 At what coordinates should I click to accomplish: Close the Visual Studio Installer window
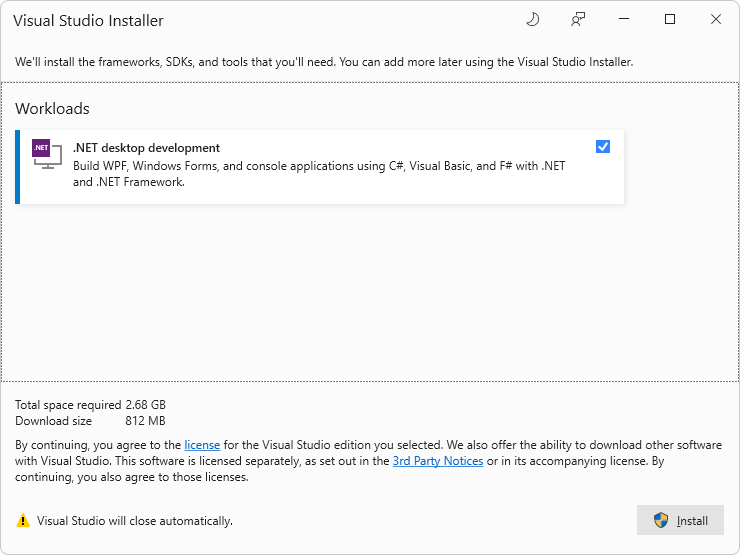(x=716, y=19)
